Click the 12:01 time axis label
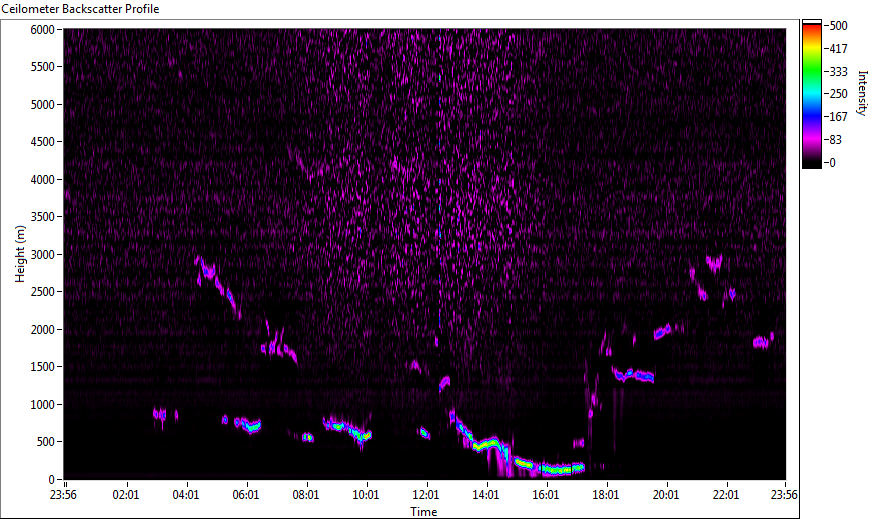872x519 pixels. (x=426, y=495)
